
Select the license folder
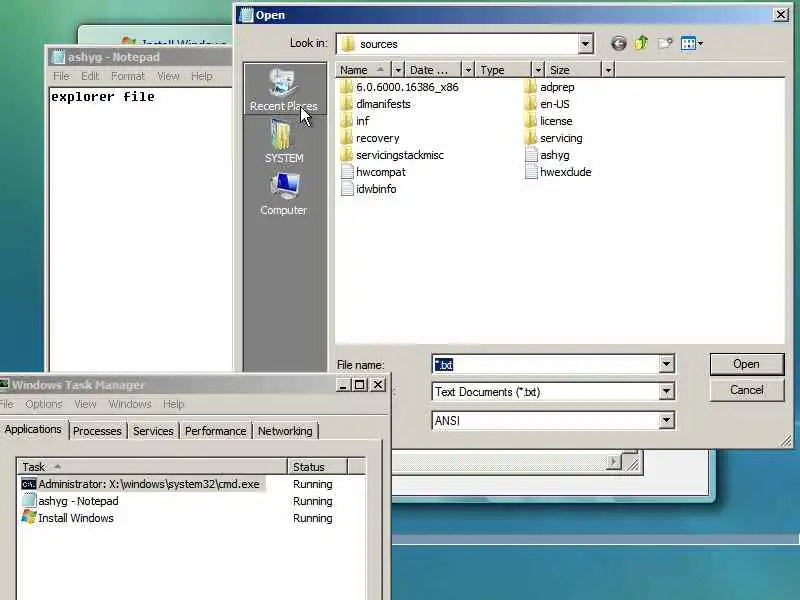click(548, 121)
